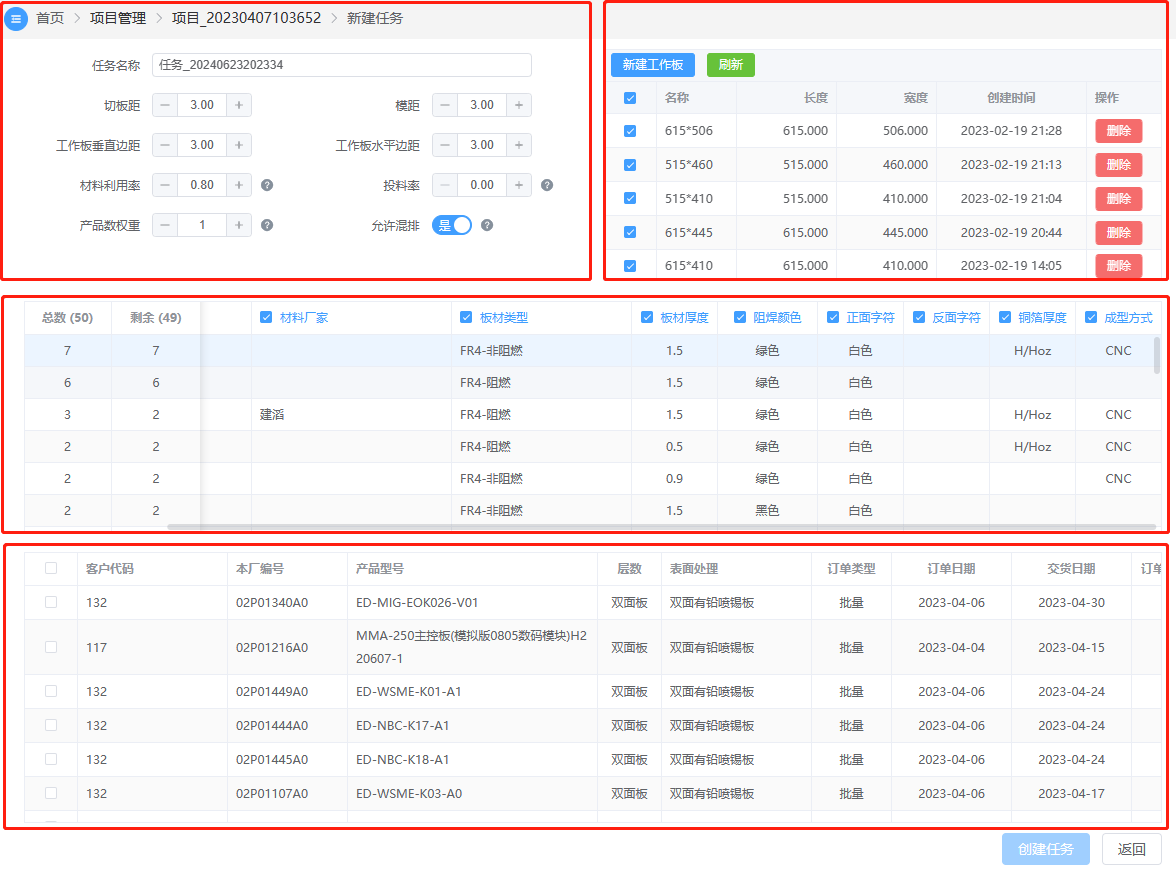The height and width of the screenshot is (874, 1176).
Task: Toggle the 材料厂家 column checkbox
Action: [x=266, y=317]
